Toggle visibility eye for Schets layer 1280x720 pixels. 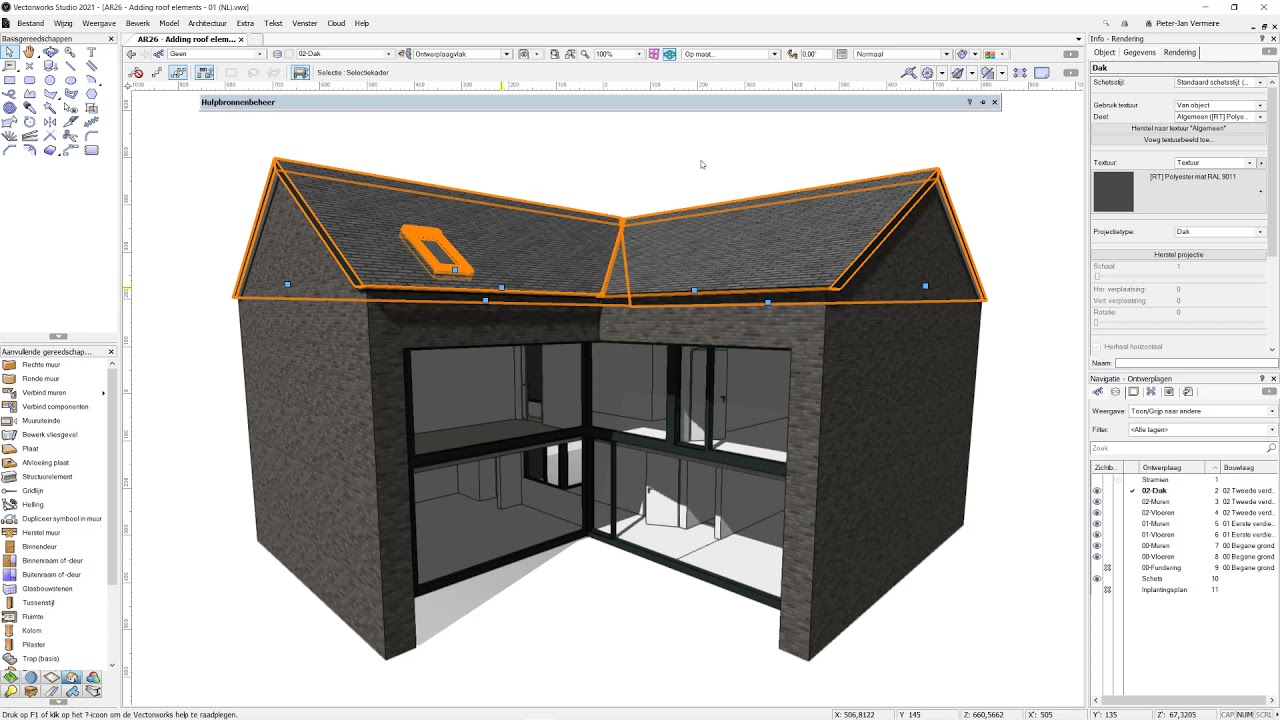coord(1097,579)
